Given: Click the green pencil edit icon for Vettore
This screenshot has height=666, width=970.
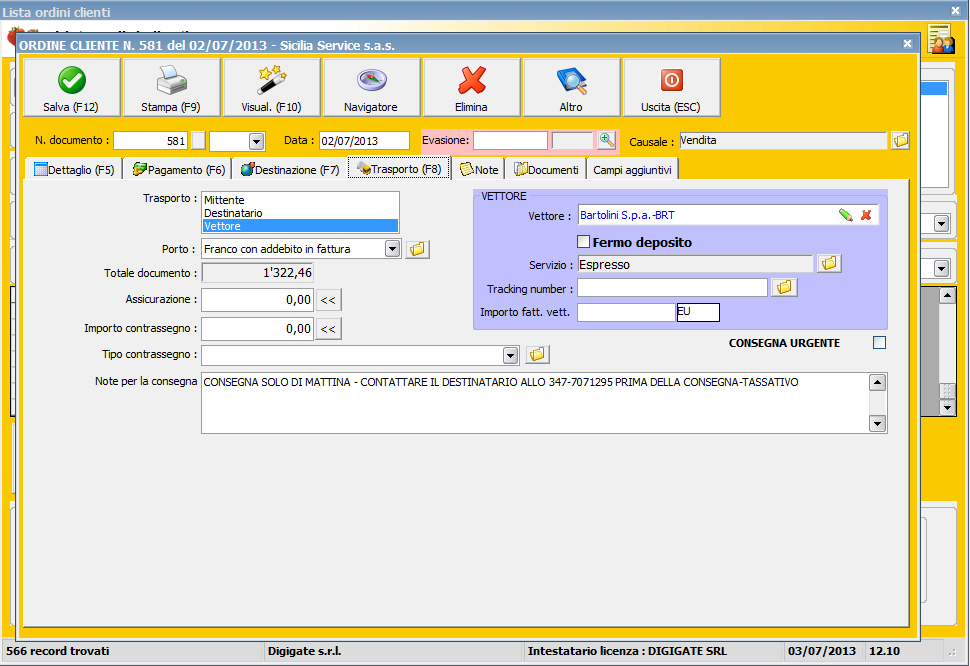Looking at the screenshot, I should click(845, 215).
